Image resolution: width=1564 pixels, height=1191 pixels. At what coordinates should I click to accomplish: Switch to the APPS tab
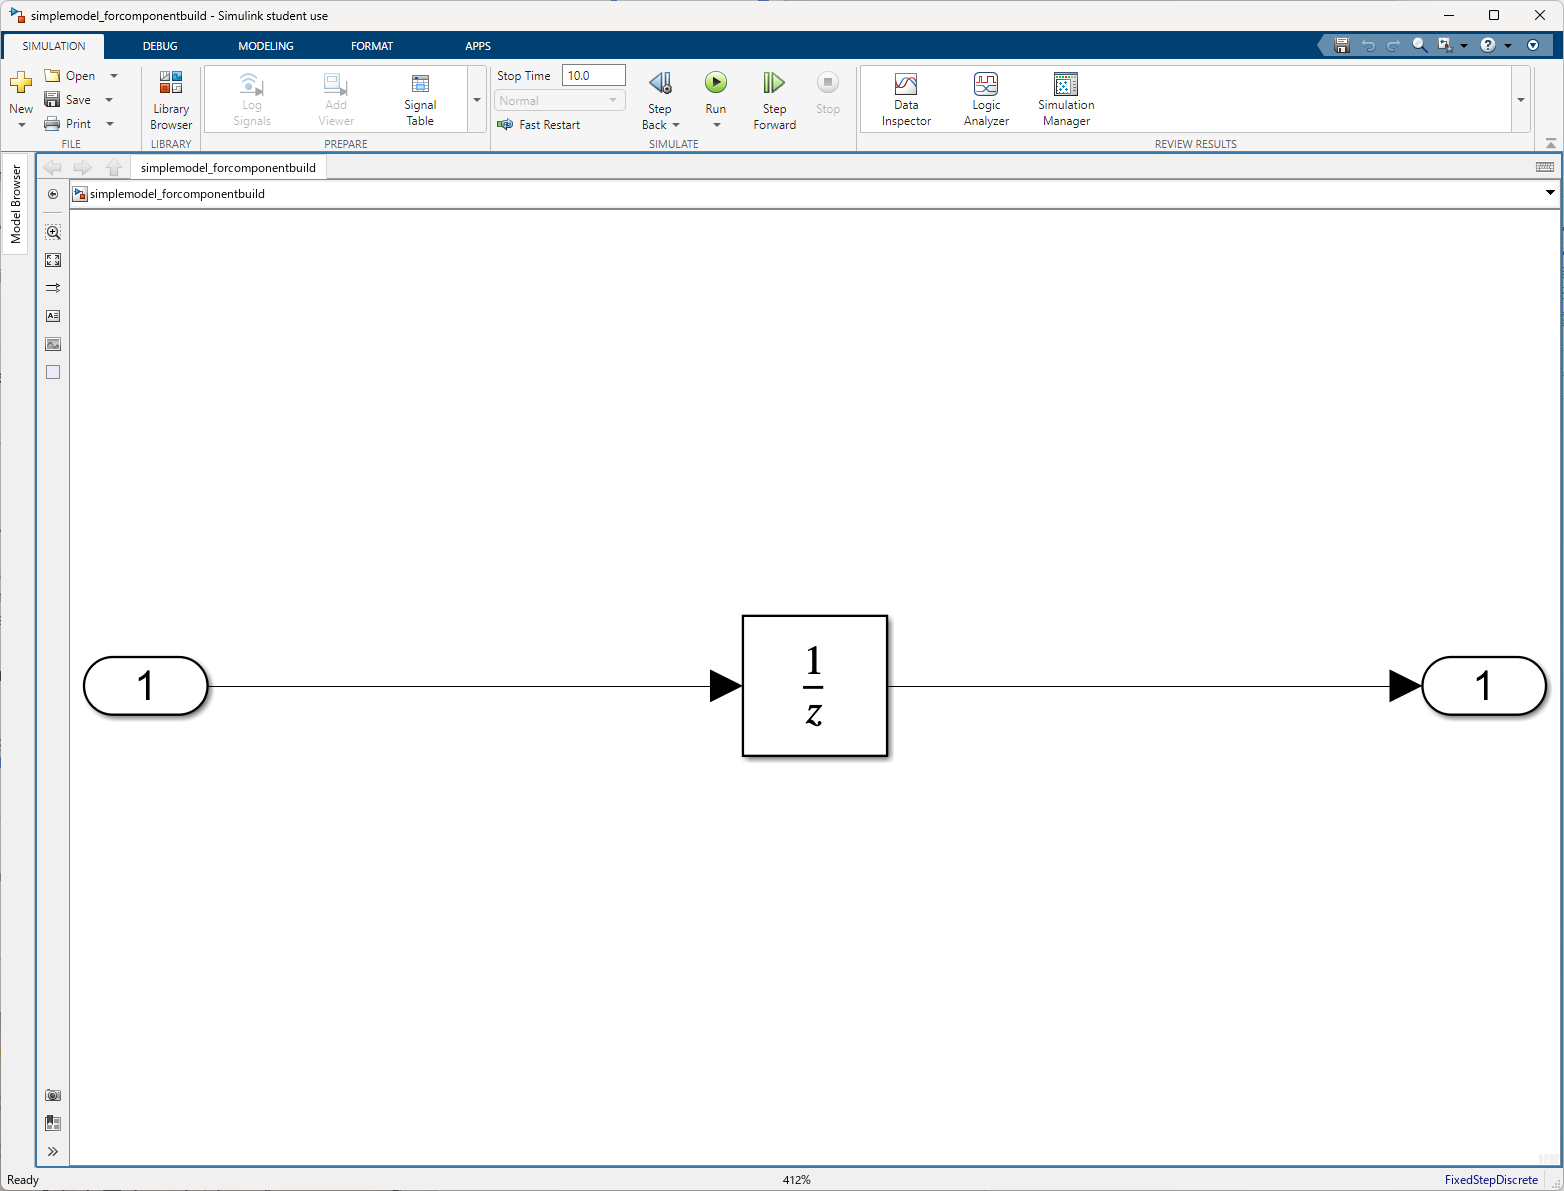coord(478,46)
